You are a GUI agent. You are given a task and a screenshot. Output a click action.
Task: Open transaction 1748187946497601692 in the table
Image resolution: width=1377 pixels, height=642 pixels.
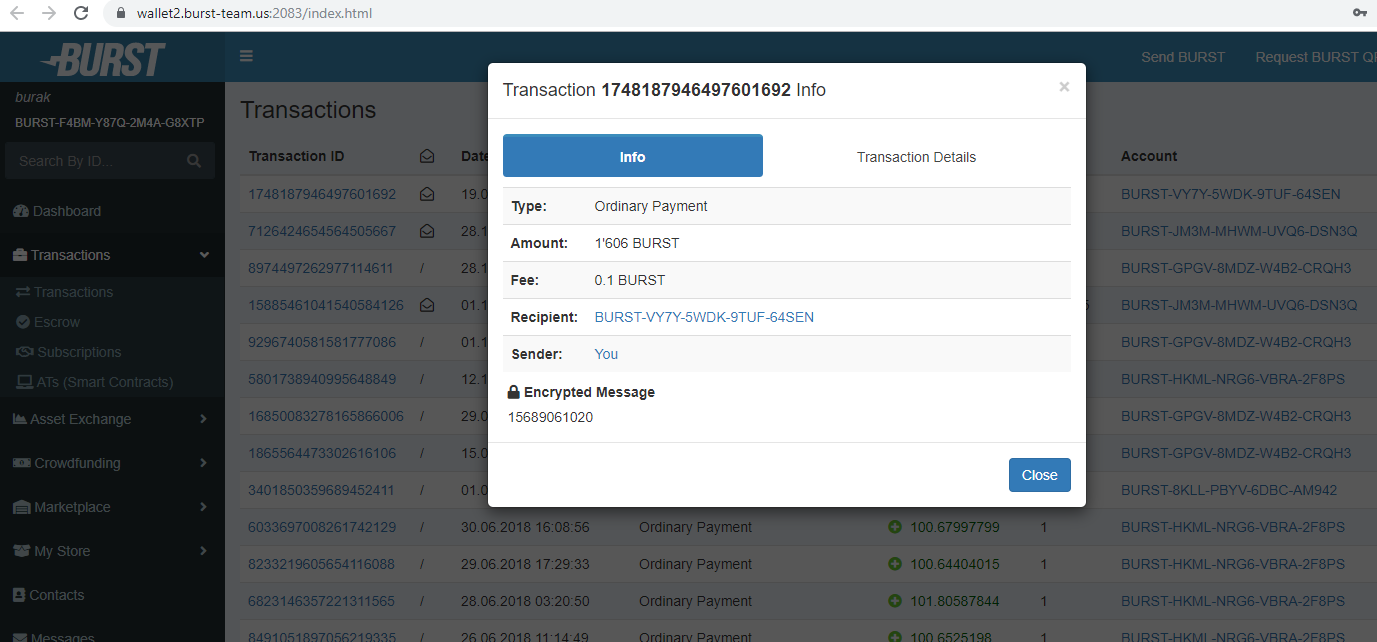tap(322, 194)
